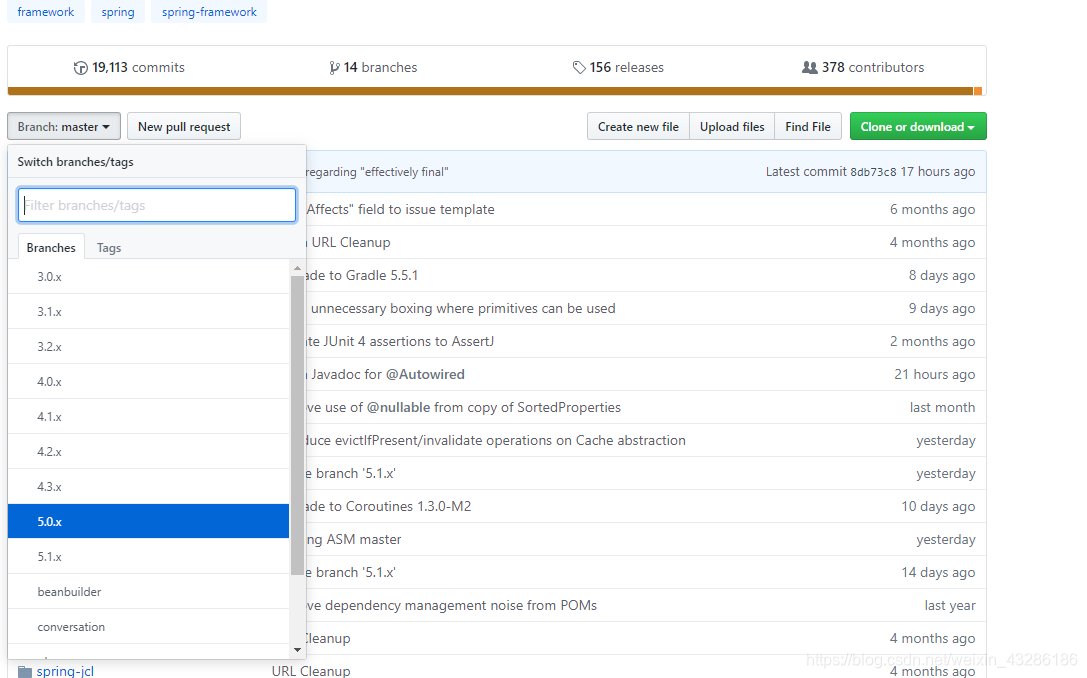1087x678 pixels.
Task: Open commit about JUnit 4 assertions to AssertJ
Action: [400, 342]
